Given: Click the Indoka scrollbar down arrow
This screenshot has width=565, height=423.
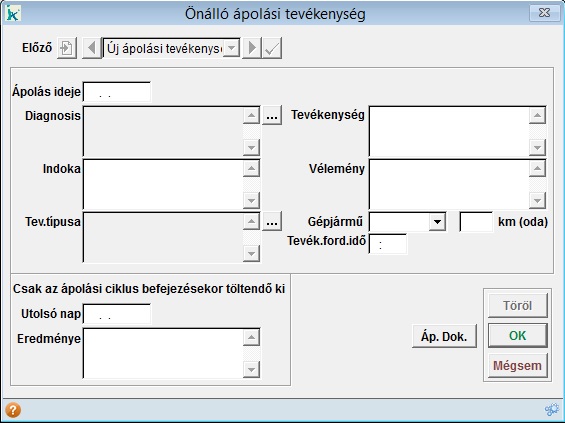Looking at the screenshot, I should click(x=252, y=200).
